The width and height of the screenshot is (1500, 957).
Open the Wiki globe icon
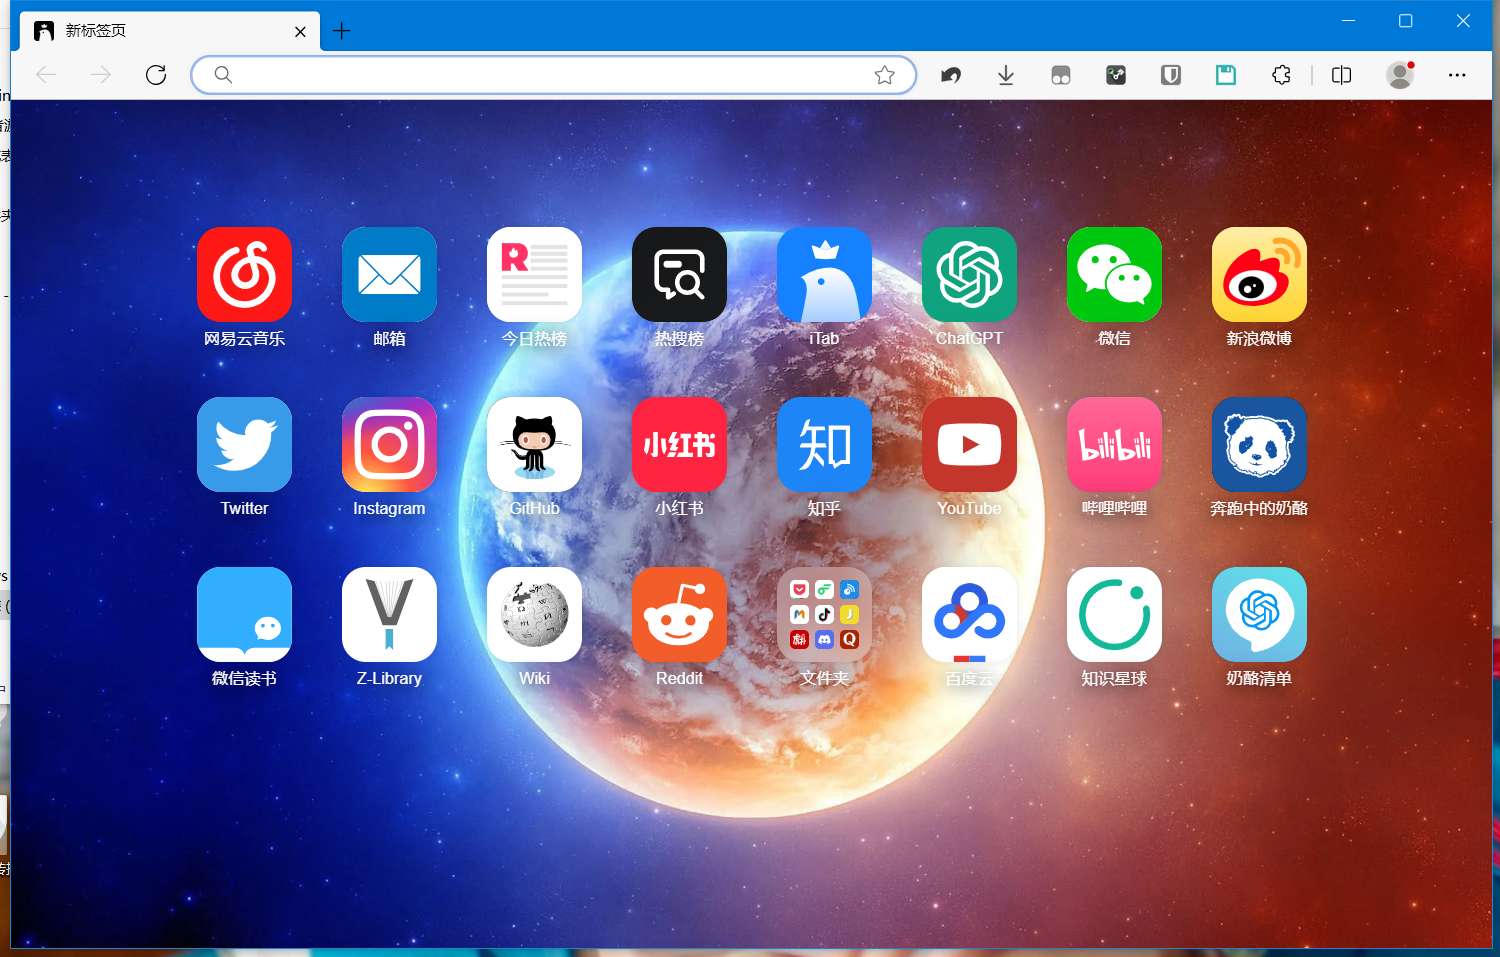tap(534, 614)
